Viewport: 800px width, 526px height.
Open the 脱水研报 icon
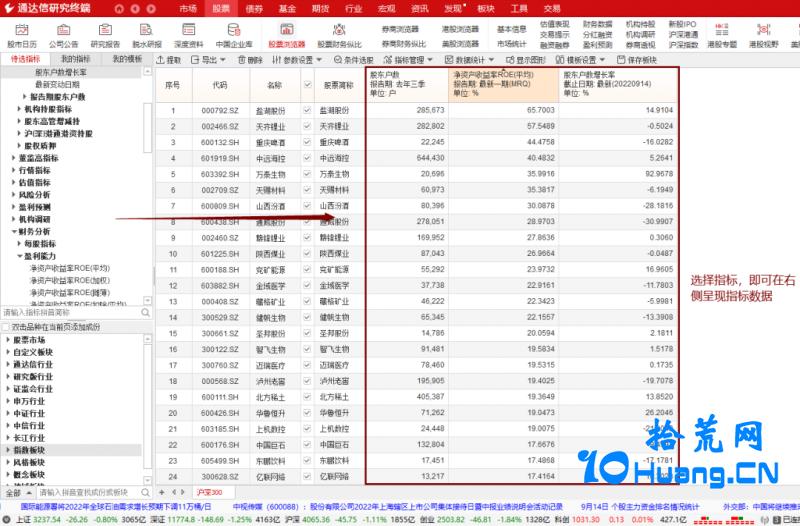(146, 36)
